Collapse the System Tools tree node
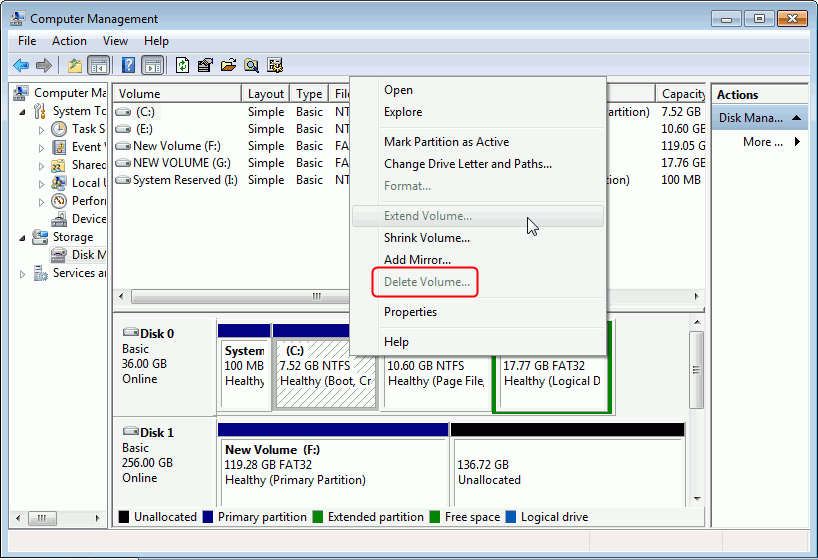 pyautogui.click(x=22, y=112)
